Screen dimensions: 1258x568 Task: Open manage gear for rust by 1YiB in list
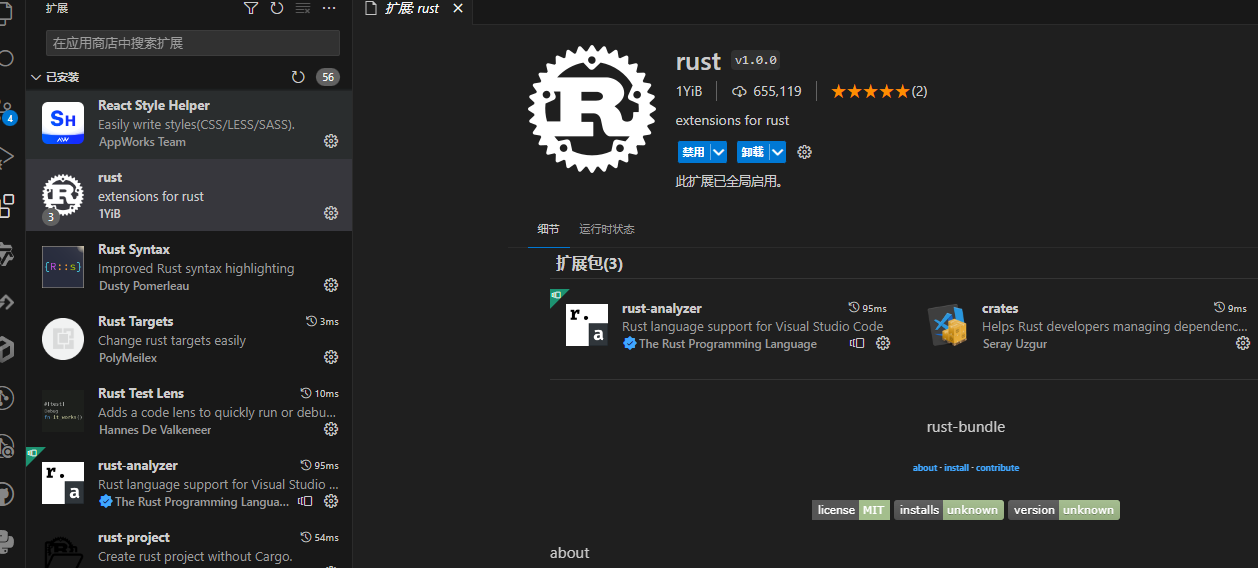tap(331, 213)
